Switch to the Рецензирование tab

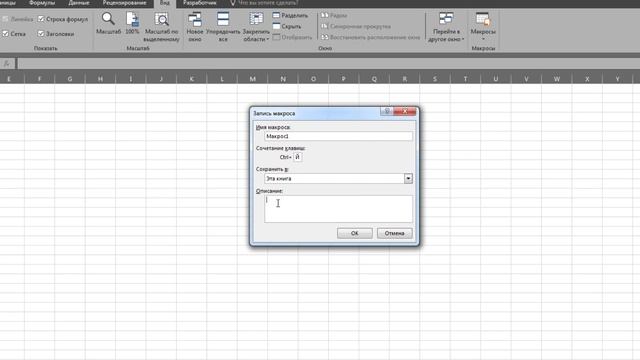pyautogui.click(x=124, y=3)
